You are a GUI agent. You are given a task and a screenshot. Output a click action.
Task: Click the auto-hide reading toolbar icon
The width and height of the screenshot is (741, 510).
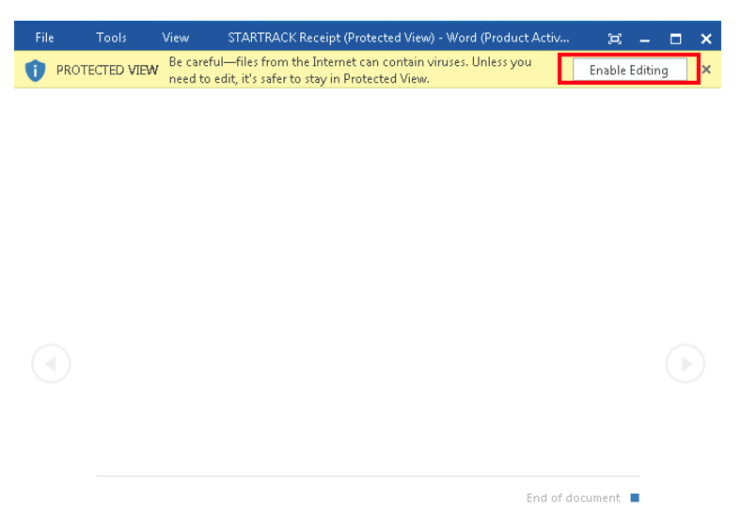(x=615, y=39)
